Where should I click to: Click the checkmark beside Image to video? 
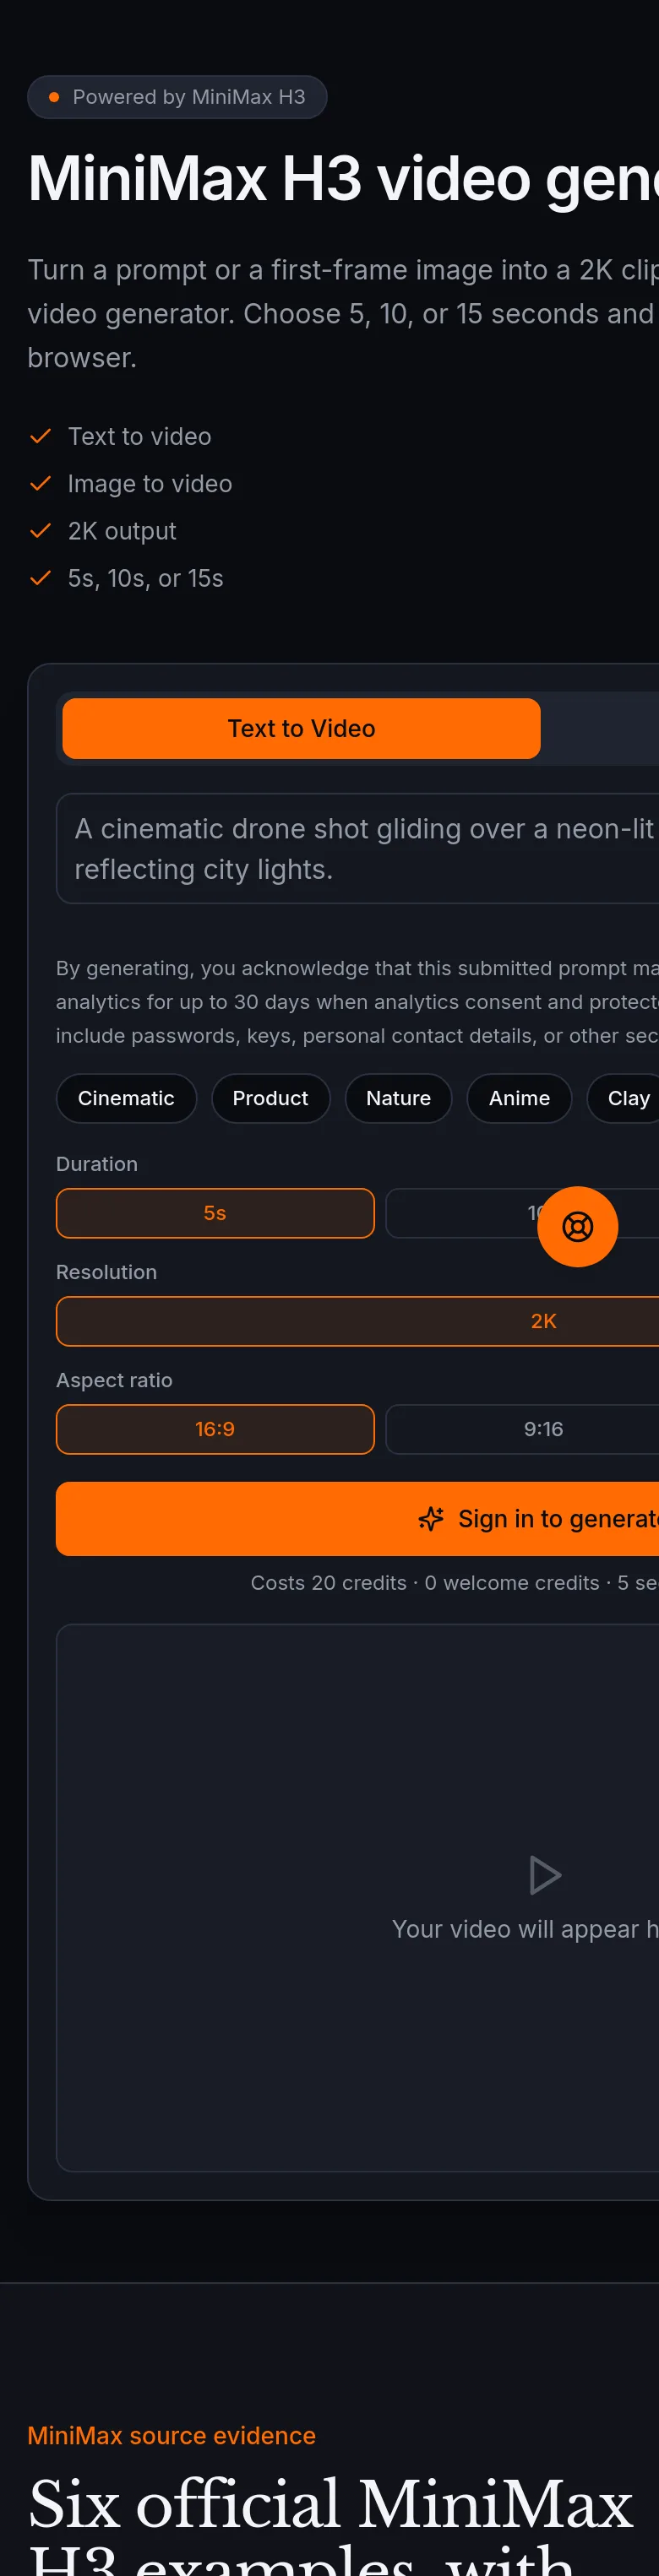[41, 483]
